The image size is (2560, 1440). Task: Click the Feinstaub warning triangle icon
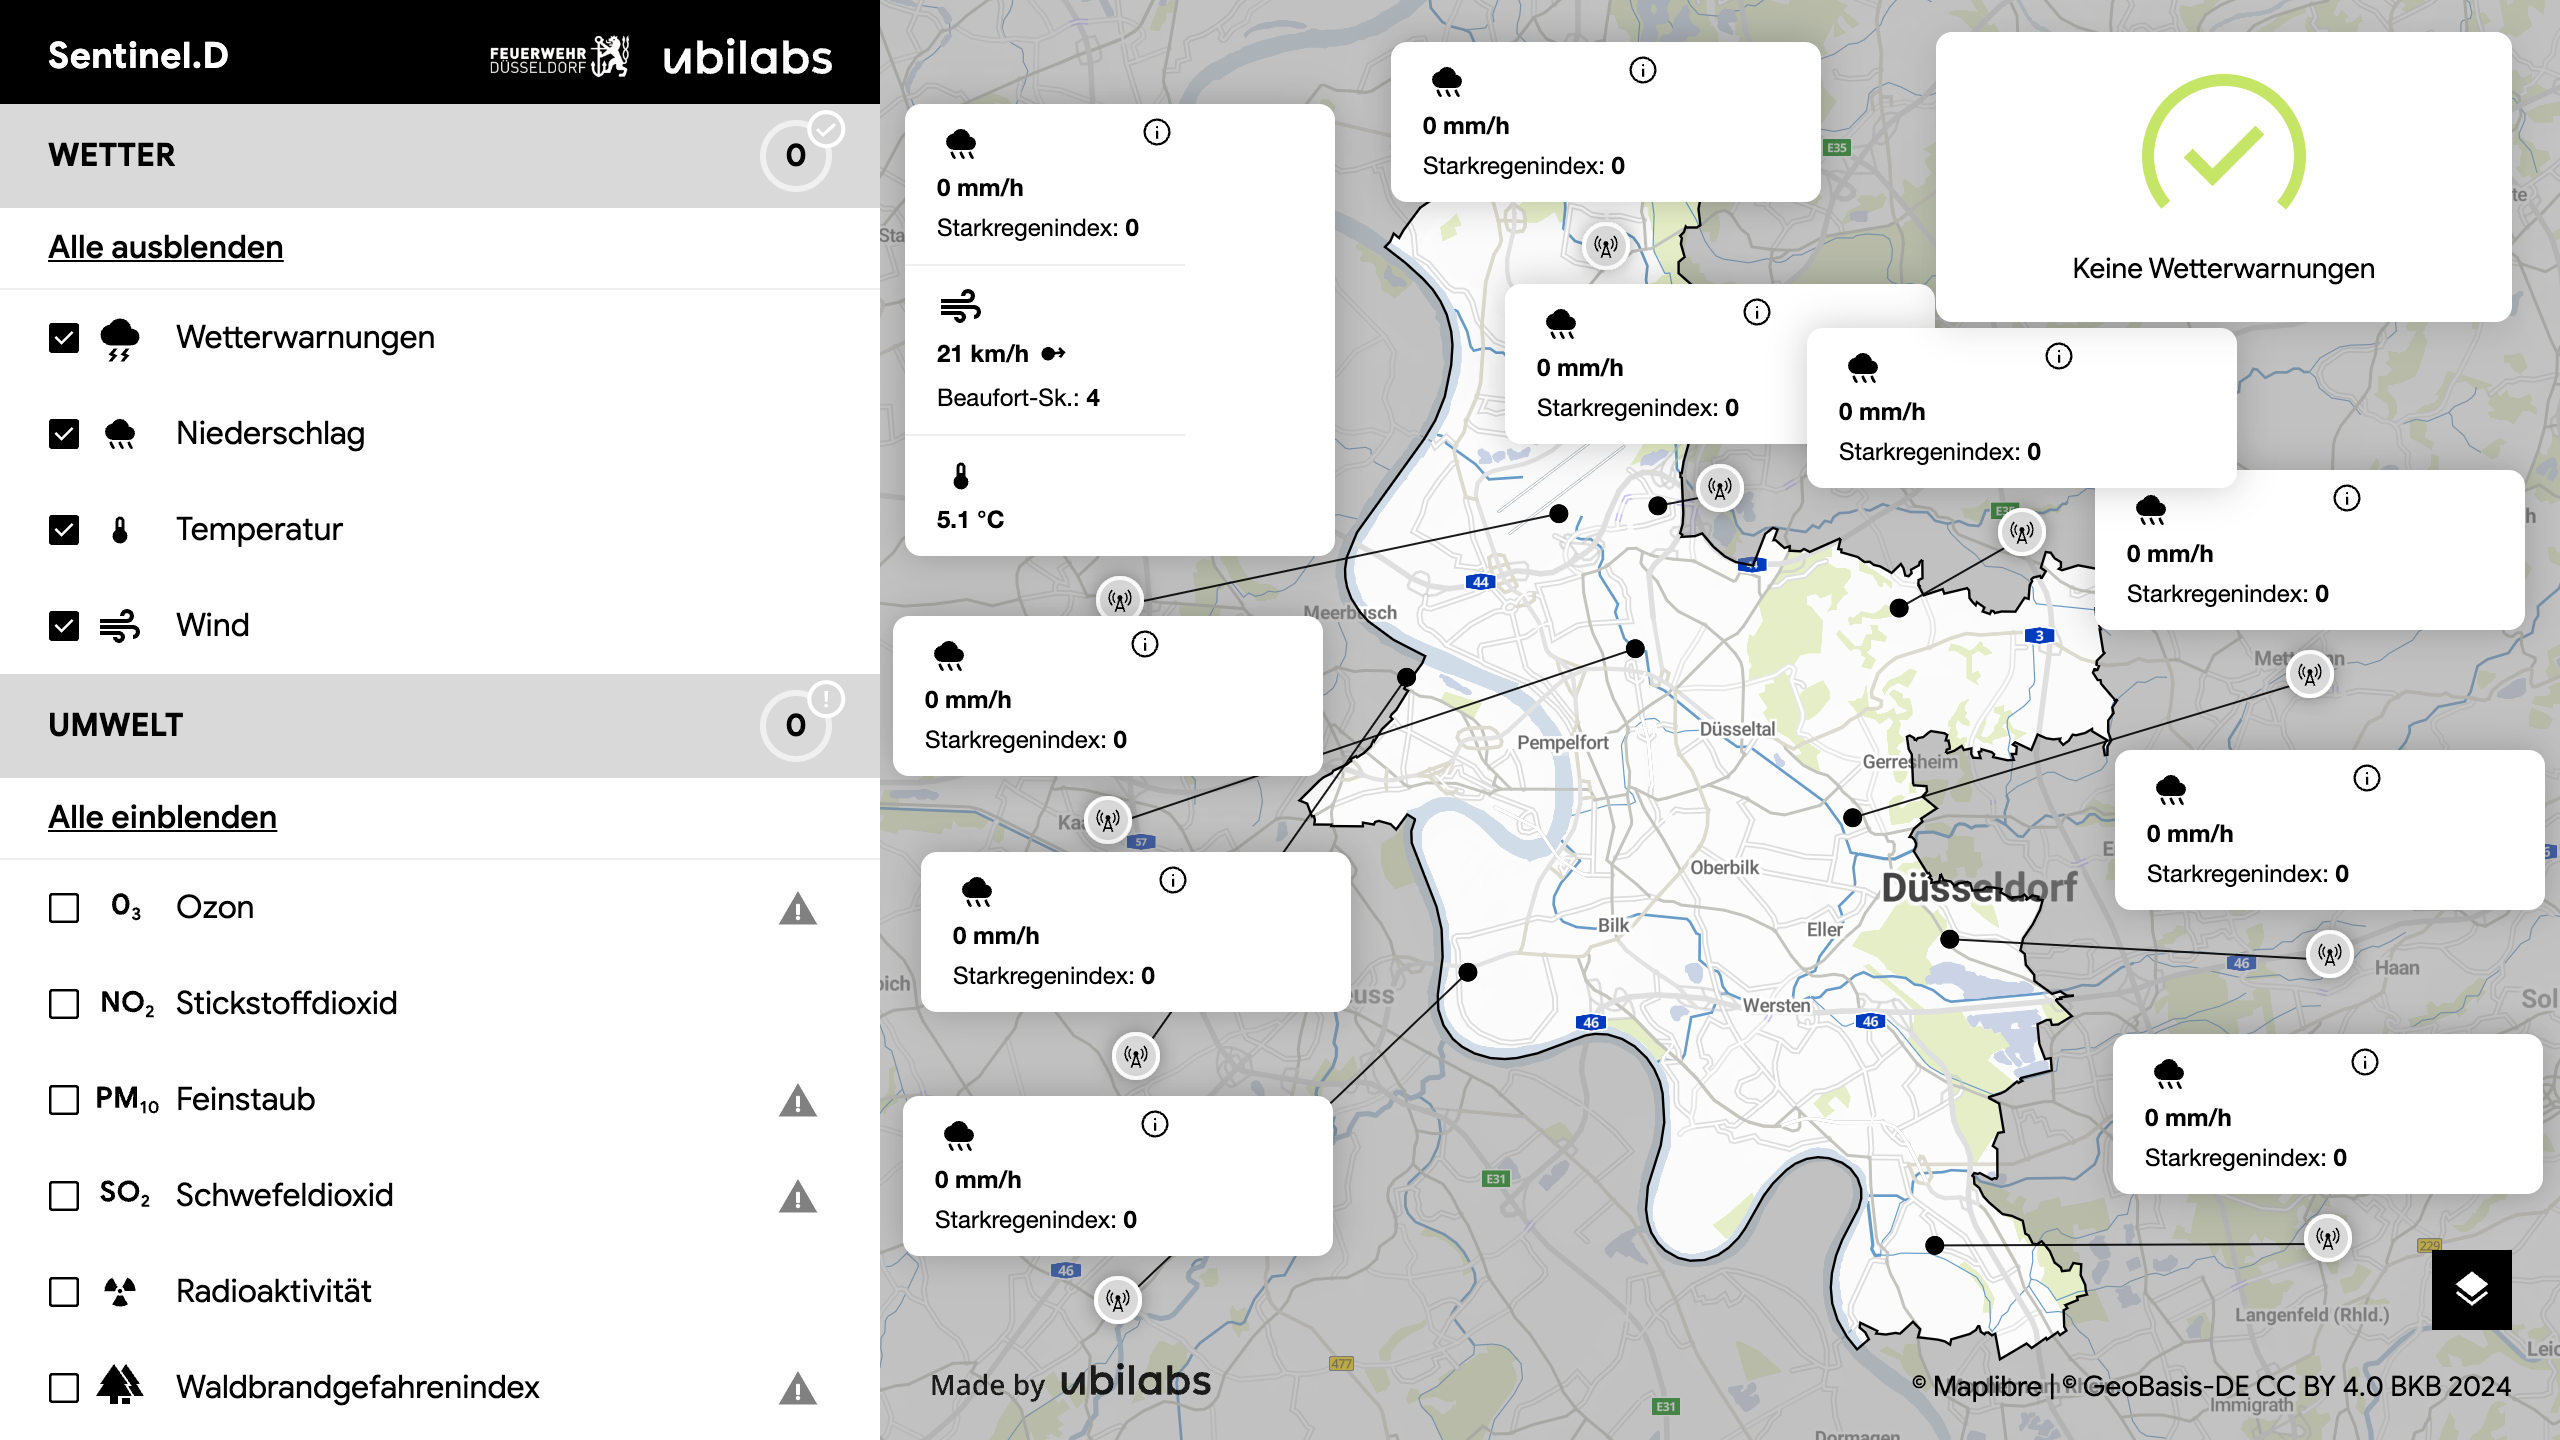click(797, 1101)
